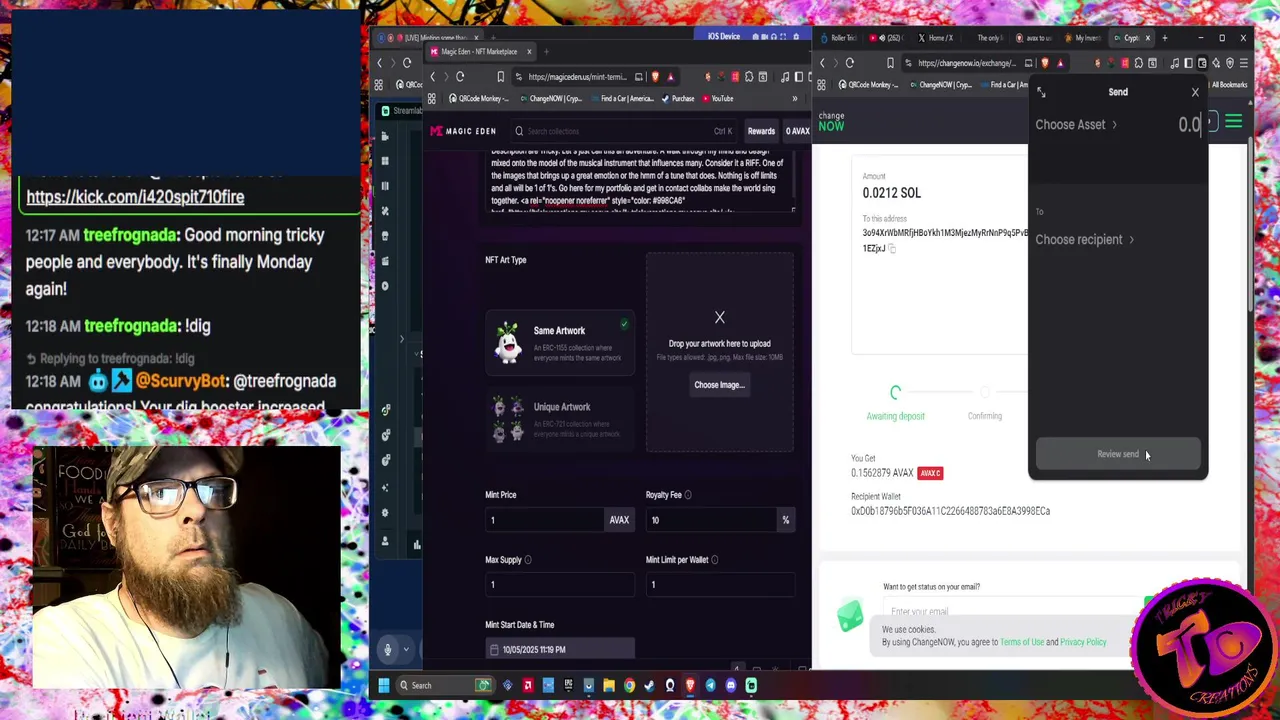The image size is (1280, 720).
Task: Switch to the Roller Trick tab
Action: 840,38
